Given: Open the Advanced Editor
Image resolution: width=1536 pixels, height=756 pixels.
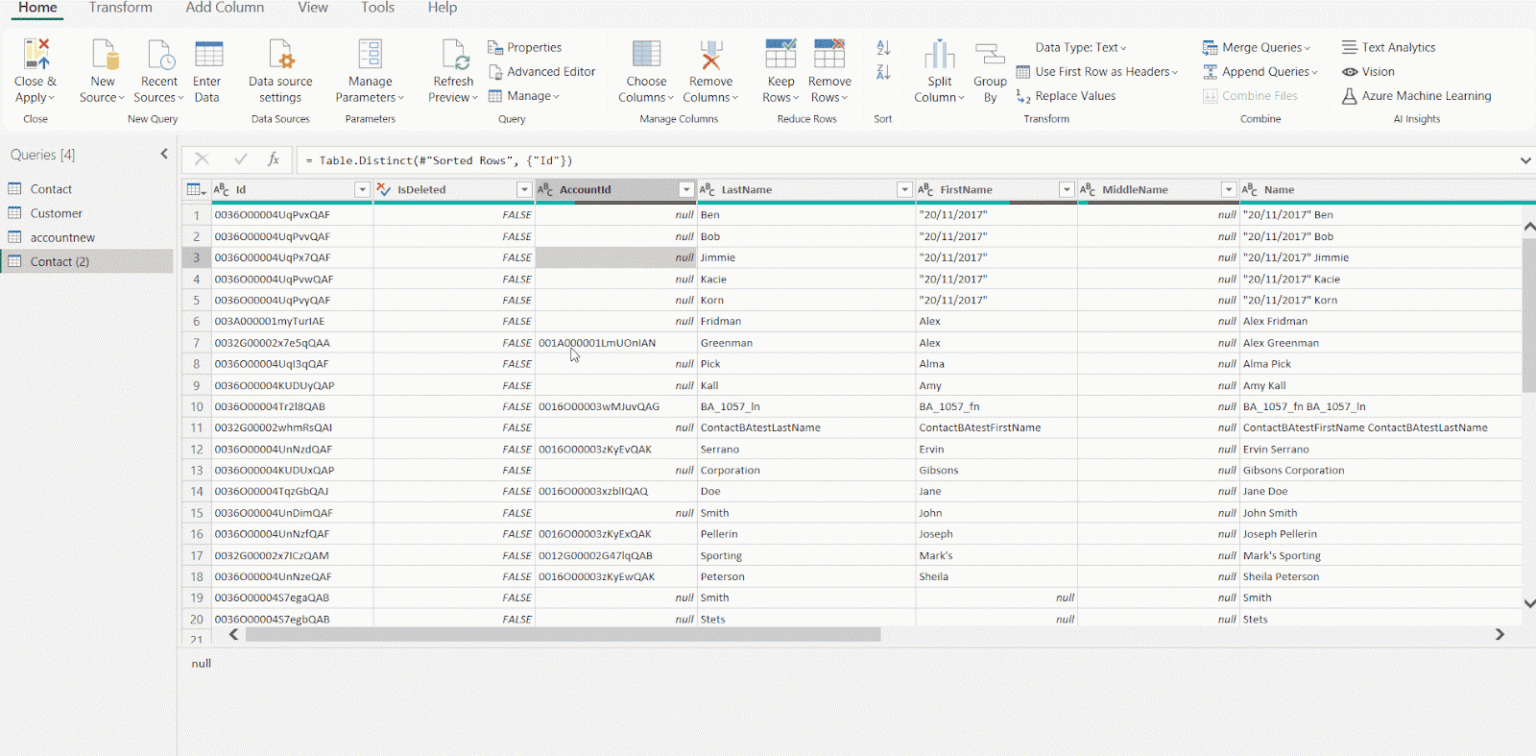Looking at the screenshot, I should click(542, 71).
